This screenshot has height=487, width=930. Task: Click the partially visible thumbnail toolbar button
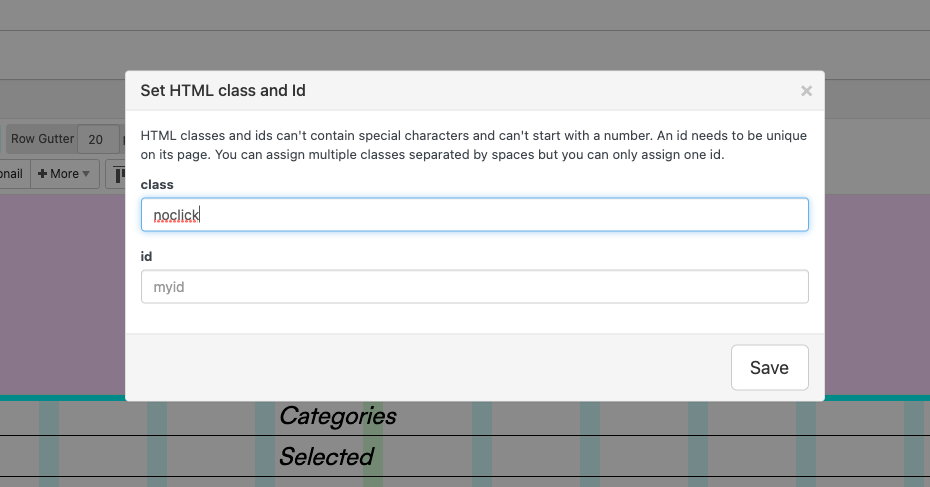[x=13, y=174]
